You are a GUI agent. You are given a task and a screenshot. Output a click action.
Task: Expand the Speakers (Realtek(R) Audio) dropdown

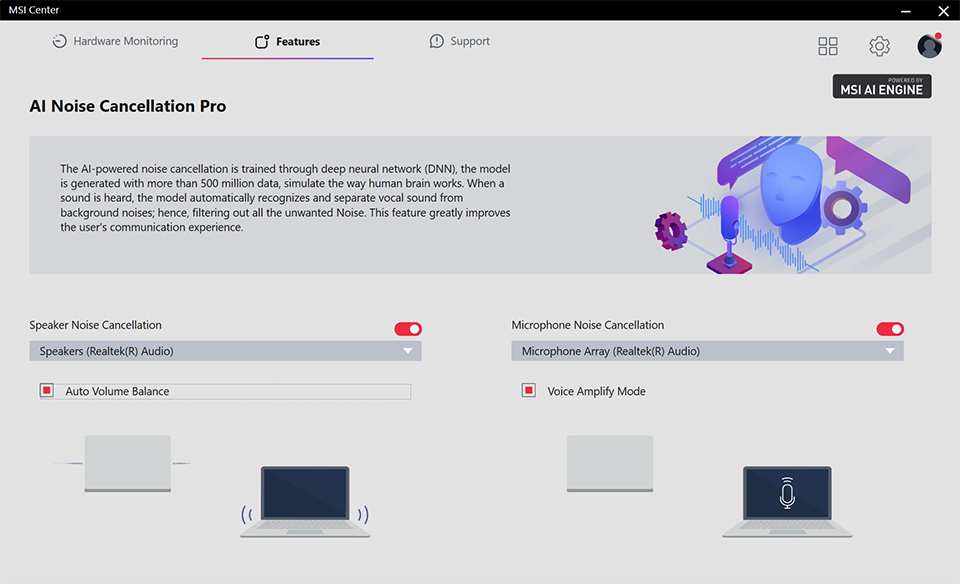[x=225, y=351]
